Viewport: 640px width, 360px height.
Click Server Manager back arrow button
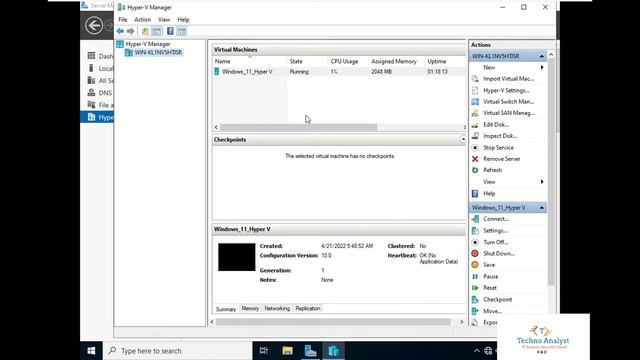coord(94,25)
